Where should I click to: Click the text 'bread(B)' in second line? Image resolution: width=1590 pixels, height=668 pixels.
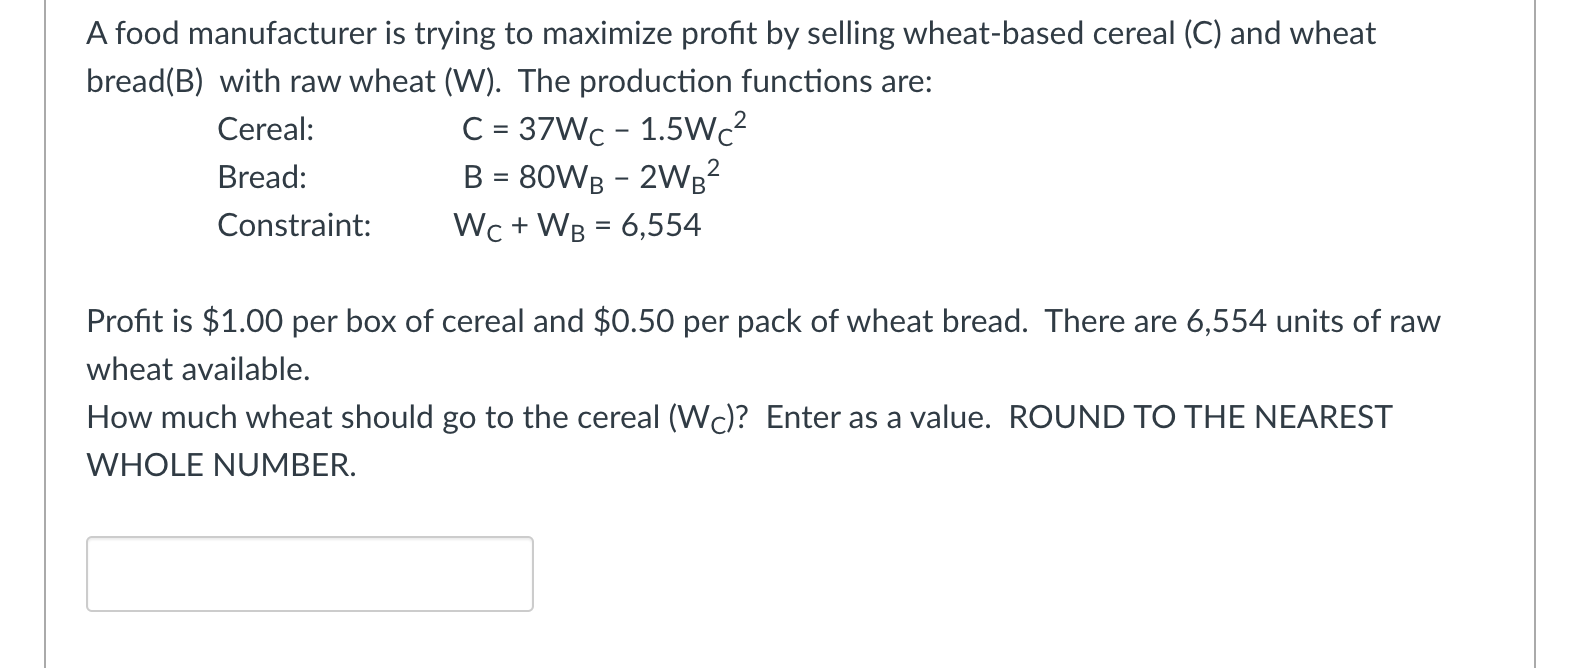(x=144, y=81)
